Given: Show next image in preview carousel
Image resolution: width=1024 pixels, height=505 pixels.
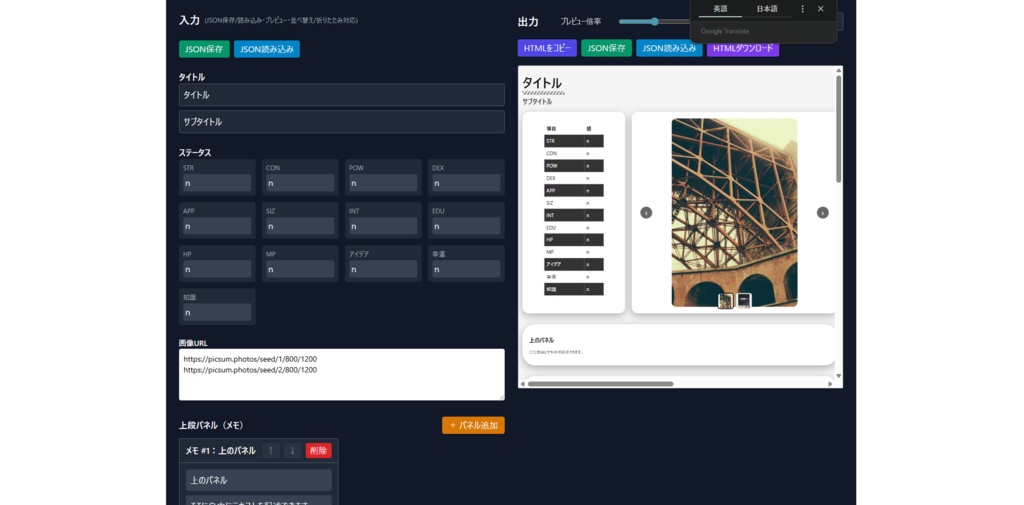Looking at the screenshot, I should click(x=823, y=212).
